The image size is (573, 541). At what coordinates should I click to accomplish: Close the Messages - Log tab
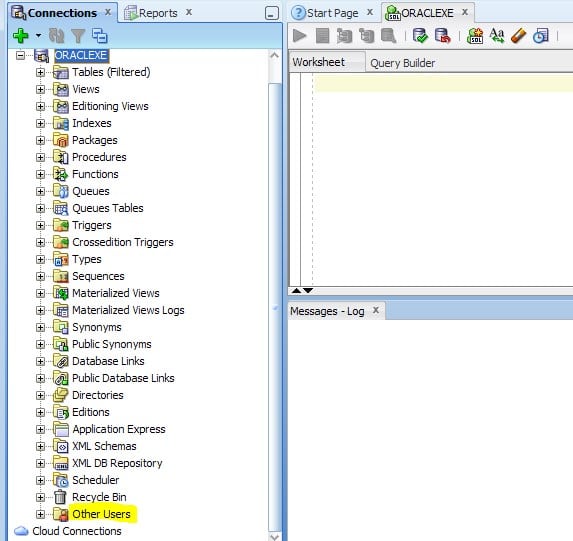376,310
